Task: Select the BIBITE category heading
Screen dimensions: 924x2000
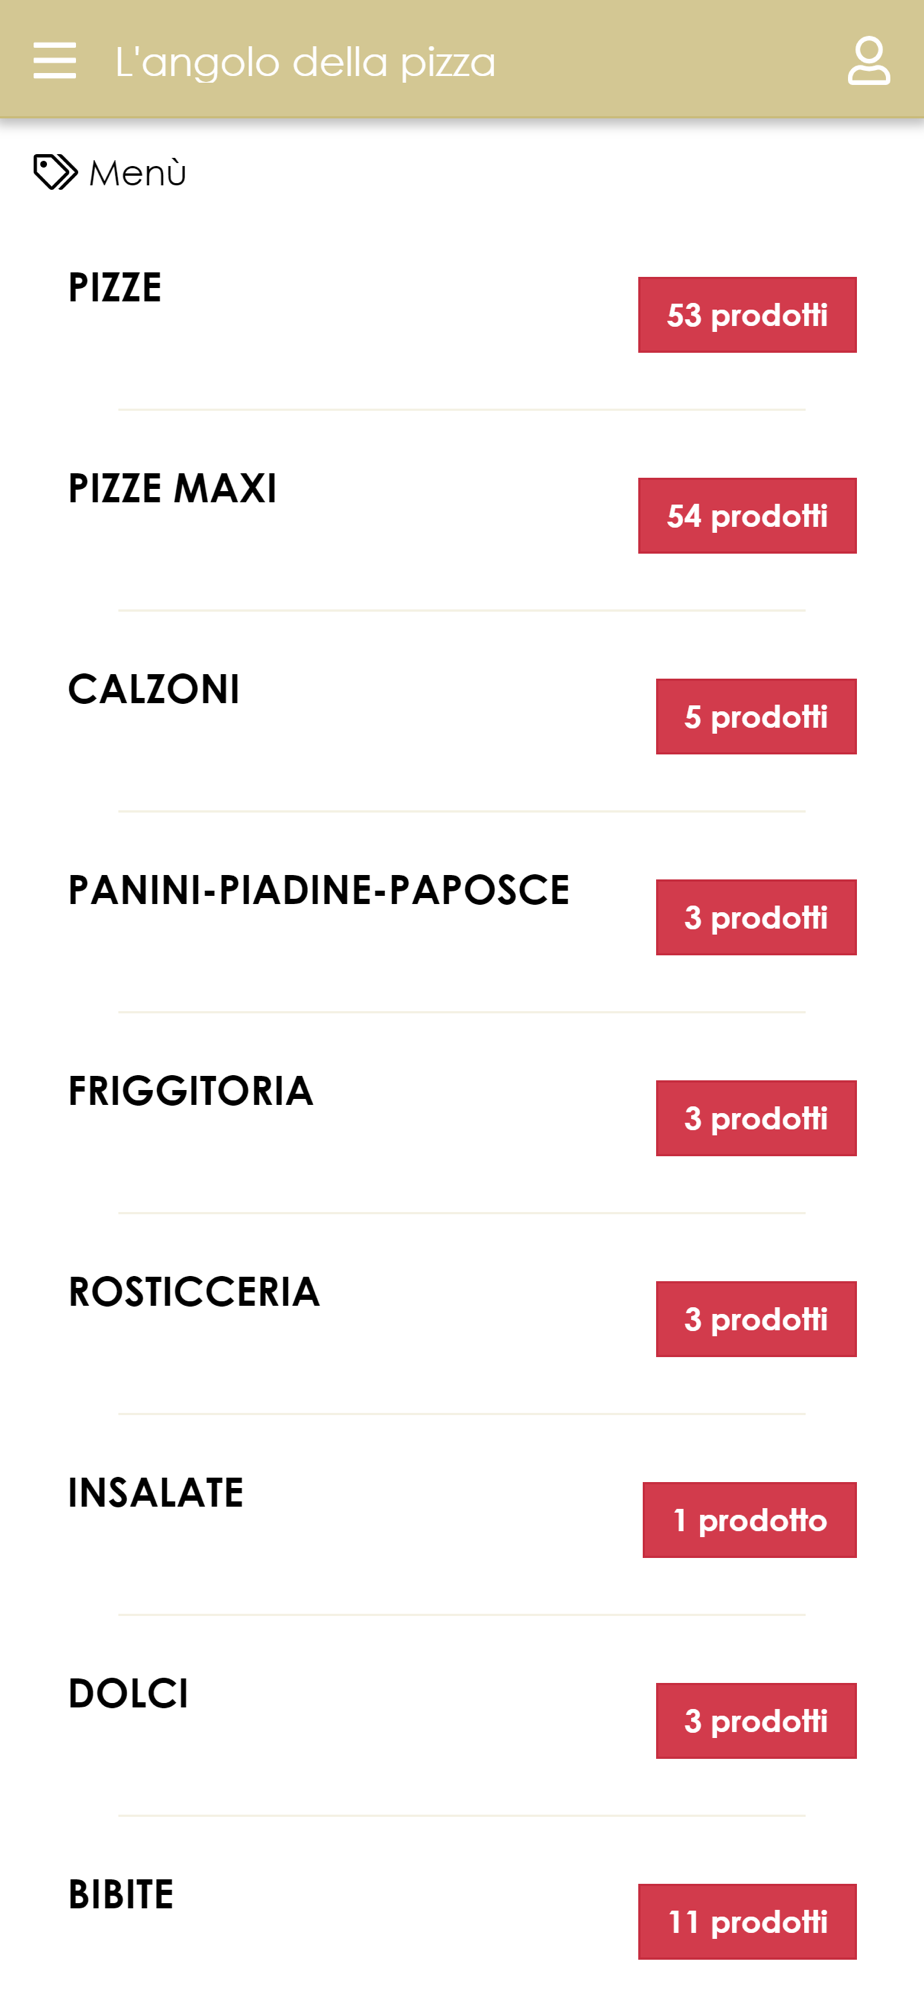Action: pos(121,1896)
